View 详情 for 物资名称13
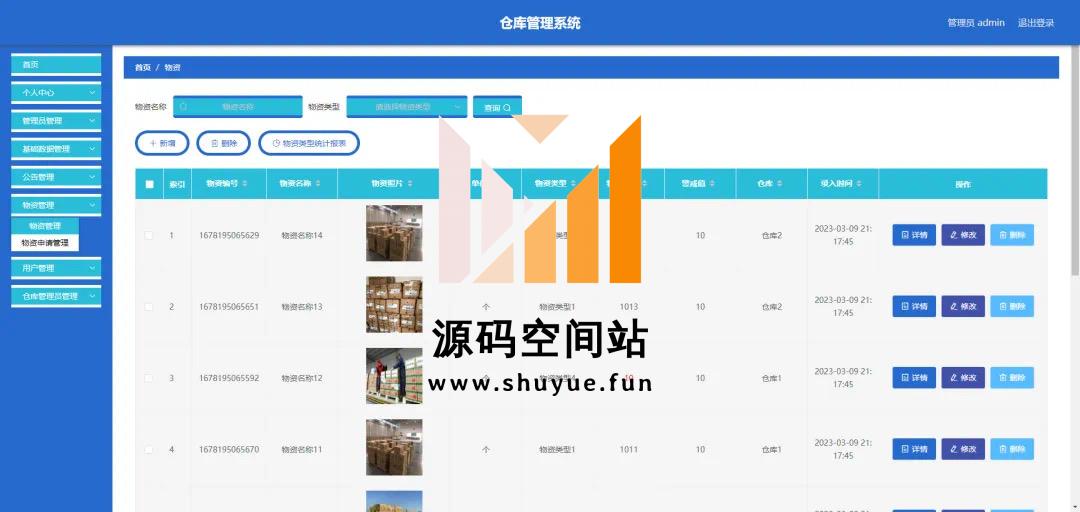The width and height of the screenshot is (1080, 512). [914, 306]
